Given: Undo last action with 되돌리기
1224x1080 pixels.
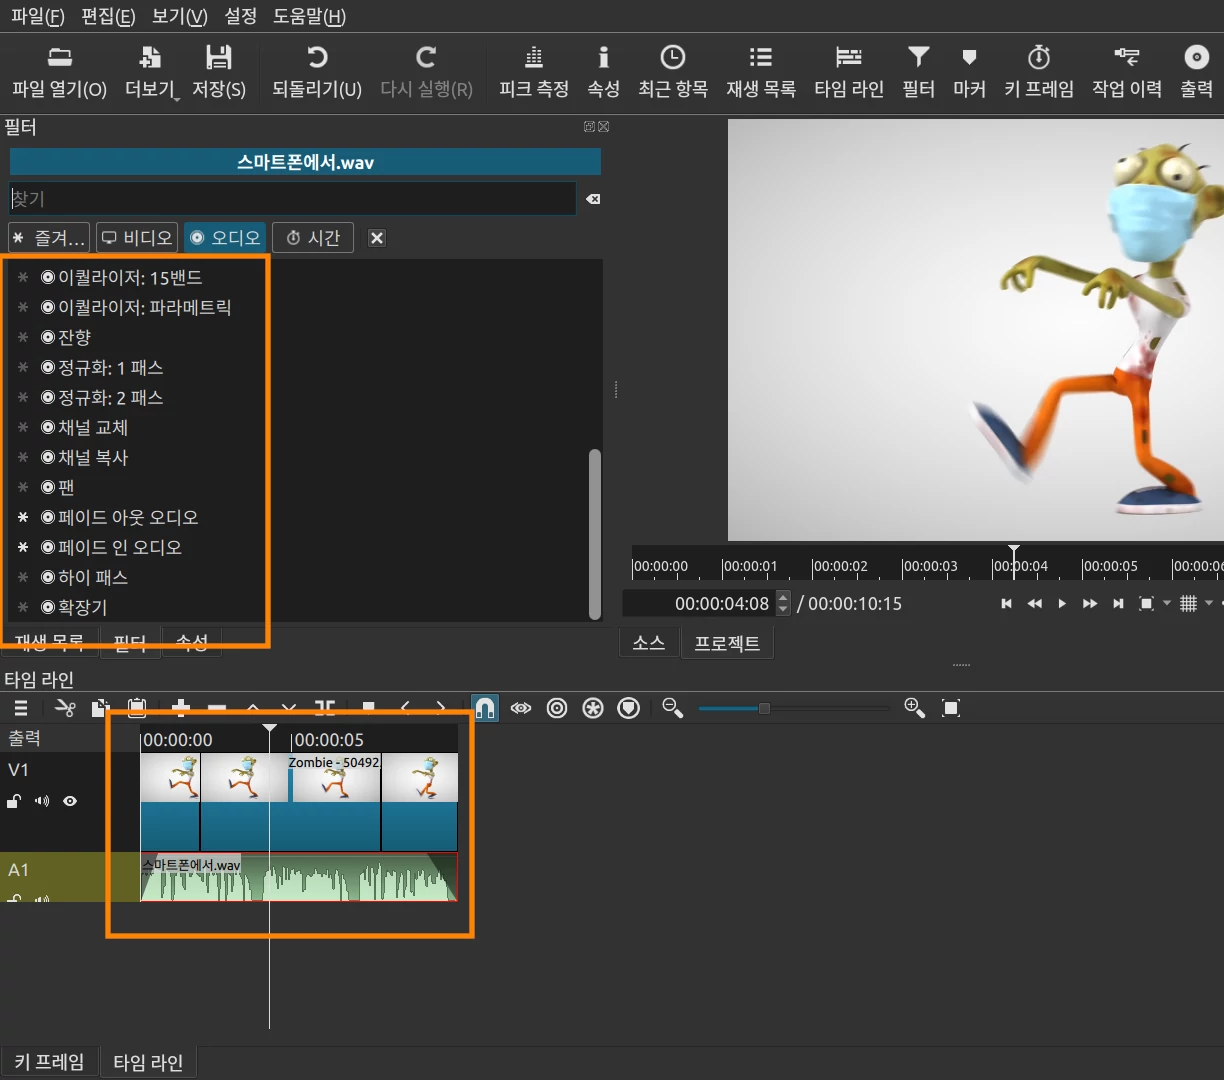Looking at the screenshot, I should click(316, 71).
